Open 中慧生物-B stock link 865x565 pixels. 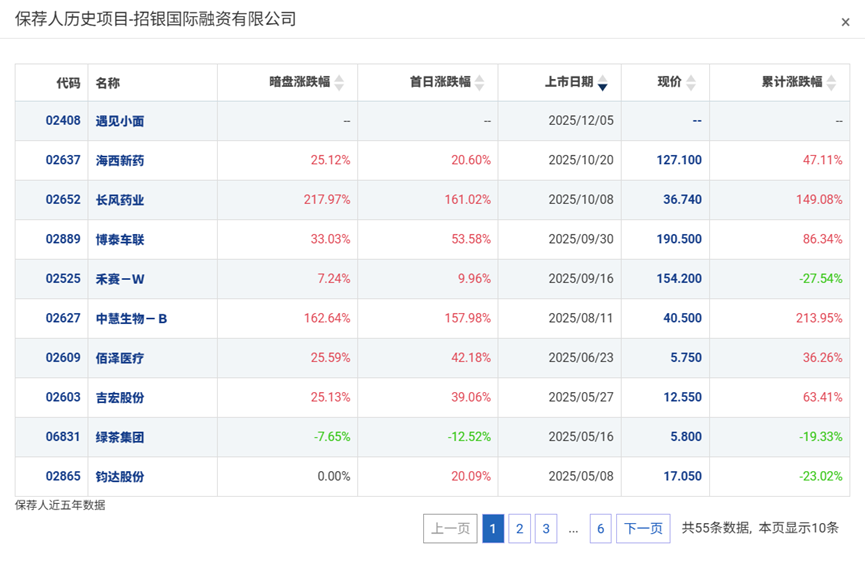tap(131, 319)
